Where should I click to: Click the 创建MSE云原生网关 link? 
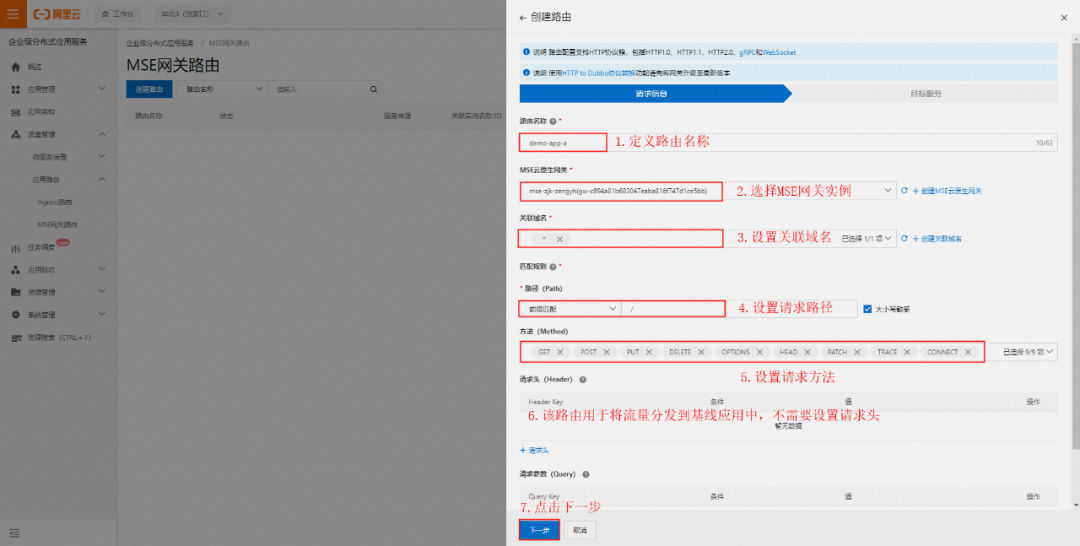point(947,191)
